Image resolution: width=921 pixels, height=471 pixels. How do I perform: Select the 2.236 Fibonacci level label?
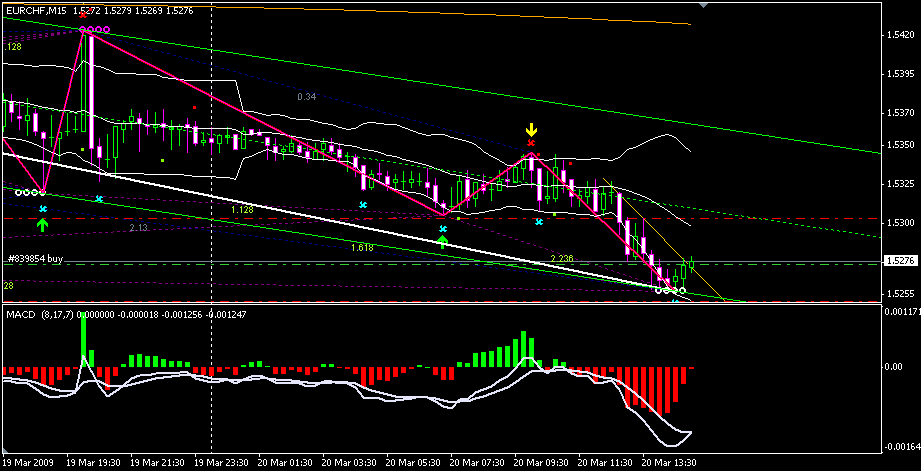(x=562, y=258)
